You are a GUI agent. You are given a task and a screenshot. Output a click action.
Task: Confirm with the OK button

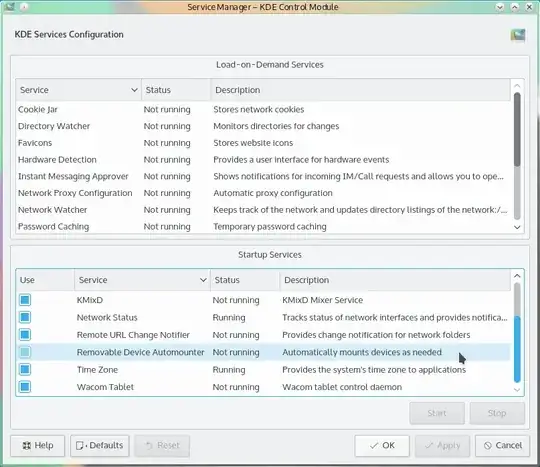[382, 446]
